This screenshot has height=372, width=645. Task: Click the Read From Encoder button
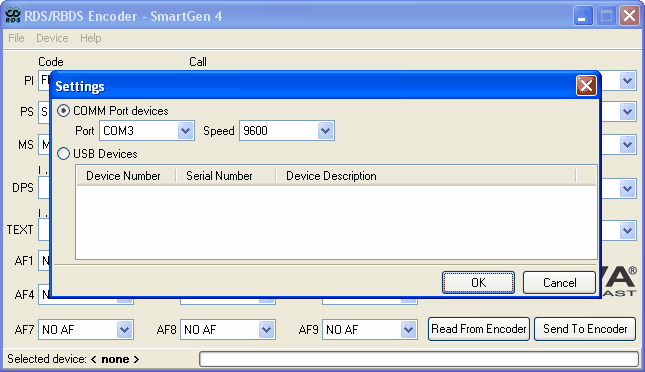479,329
